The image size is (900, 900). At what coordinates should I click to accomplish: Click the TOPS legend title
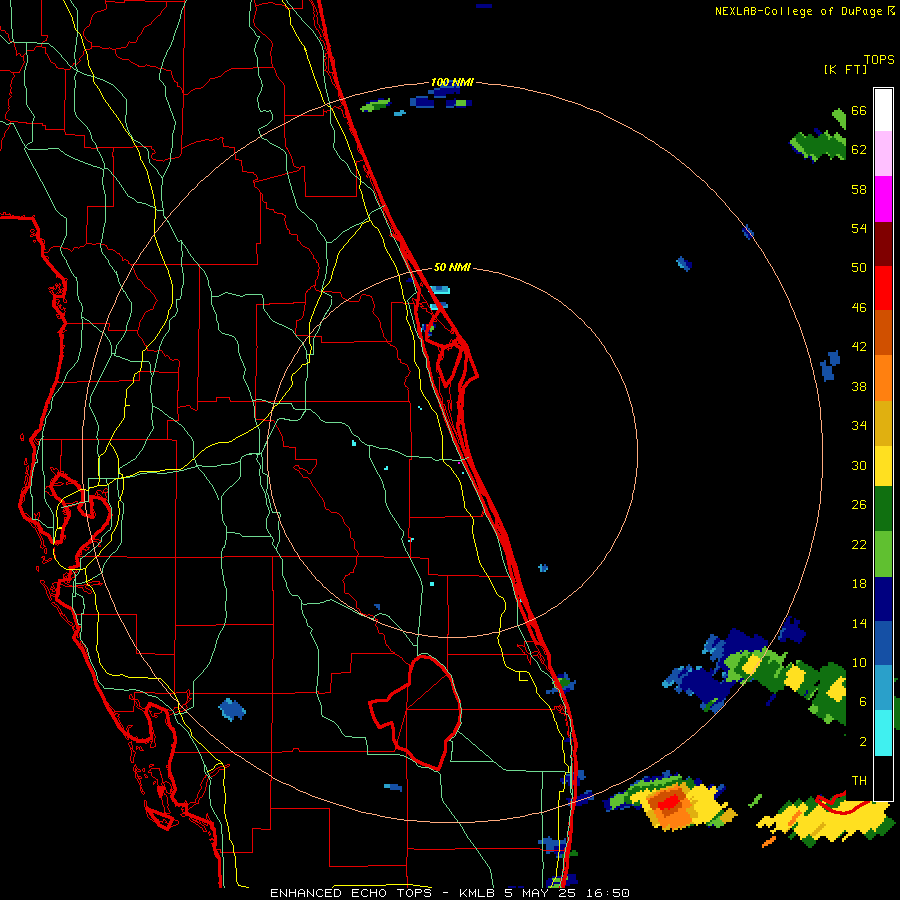[879, 59]
